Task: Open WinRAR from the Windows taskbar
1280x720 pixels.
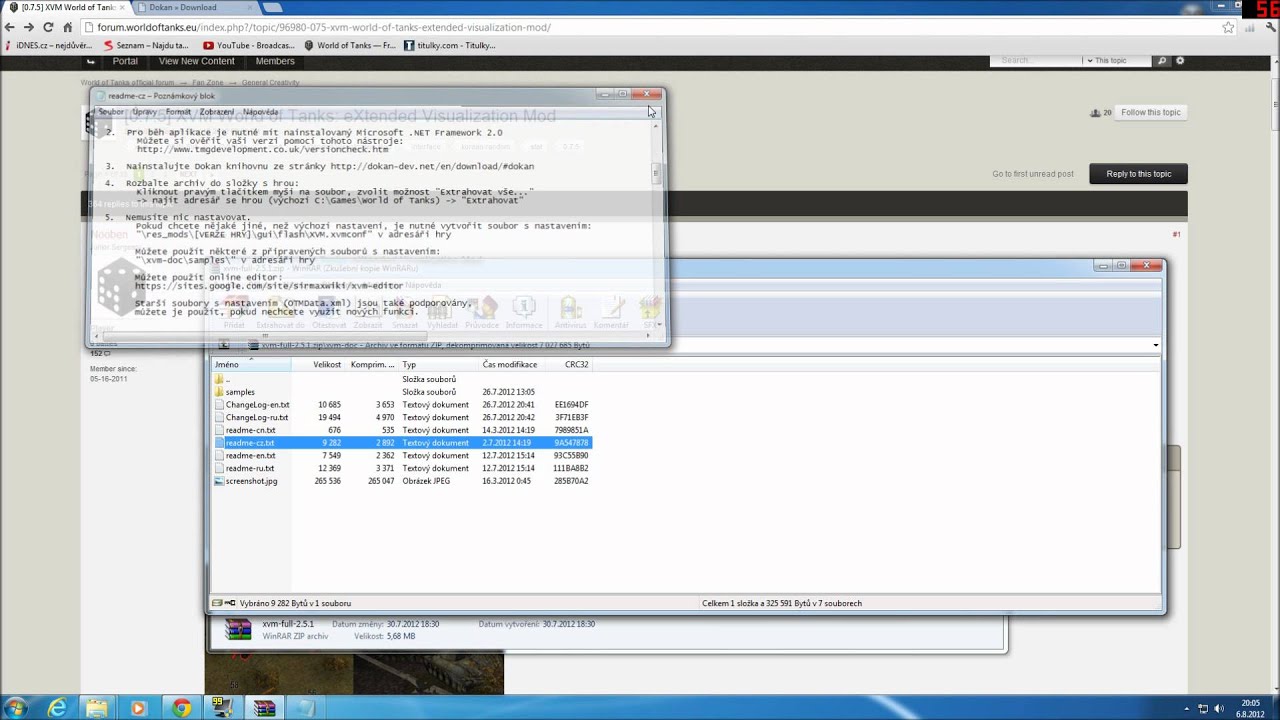Action: (264, 708)
